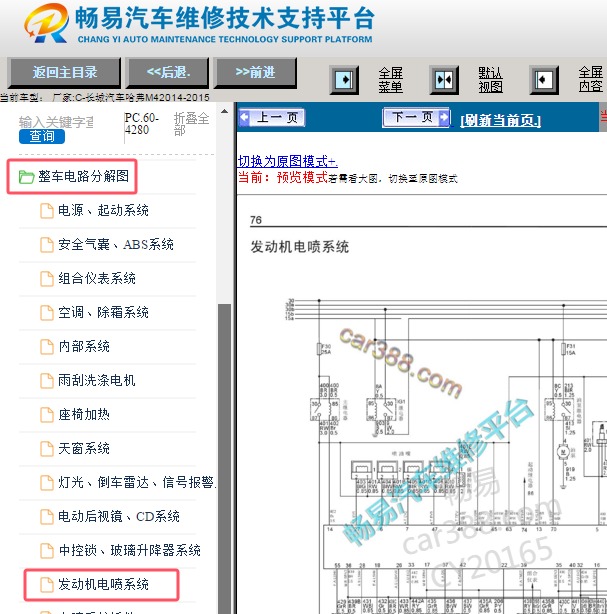Click the page icon beside 灯光、倒车雷达

(47, 482)
